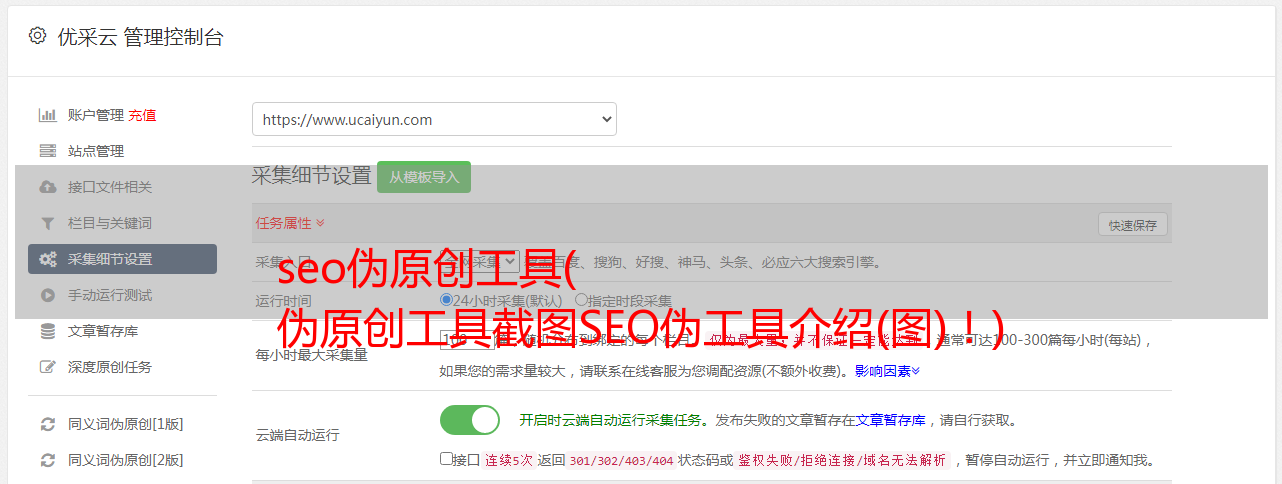Screen dimensions: 1282x484
Task: Open the https://www.ucaiyun.com site dropdown
Action: (x=434, y=119)
